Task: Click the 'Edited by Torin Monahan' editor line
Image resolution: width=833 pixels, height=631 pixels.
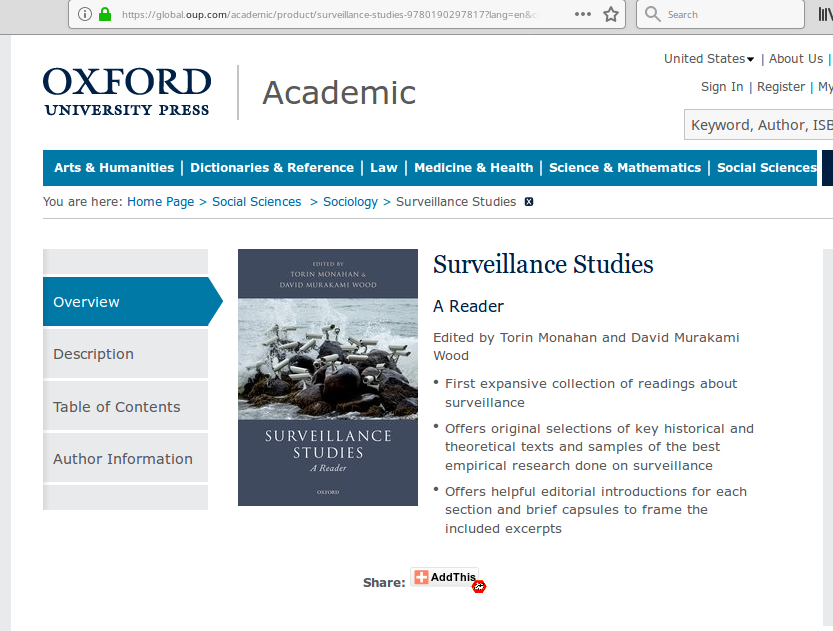Action: 586,346
